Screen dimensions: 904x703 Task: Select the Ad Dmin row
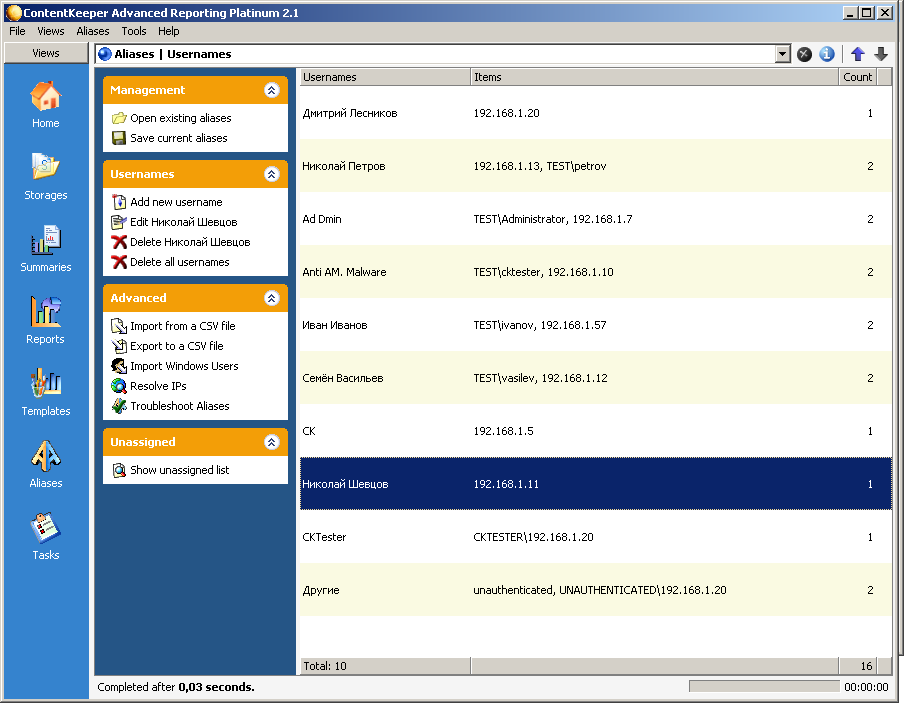[x=596, y=219]
